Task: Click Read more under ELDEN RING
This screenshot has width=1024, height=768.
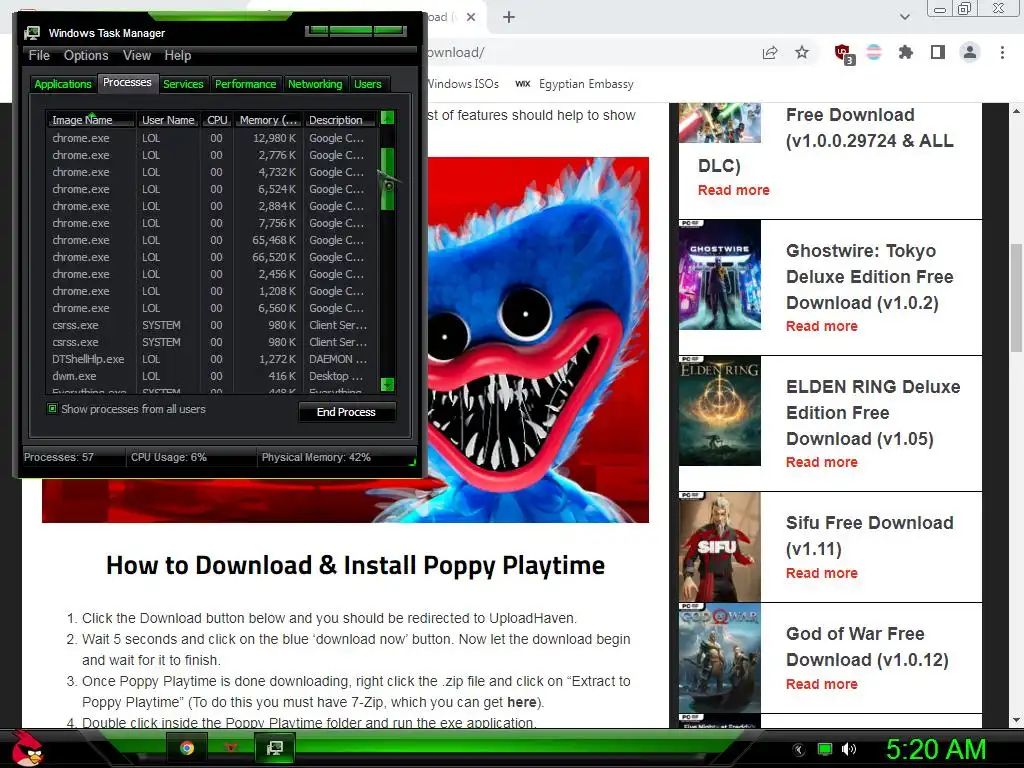Action: pos(822,462)
